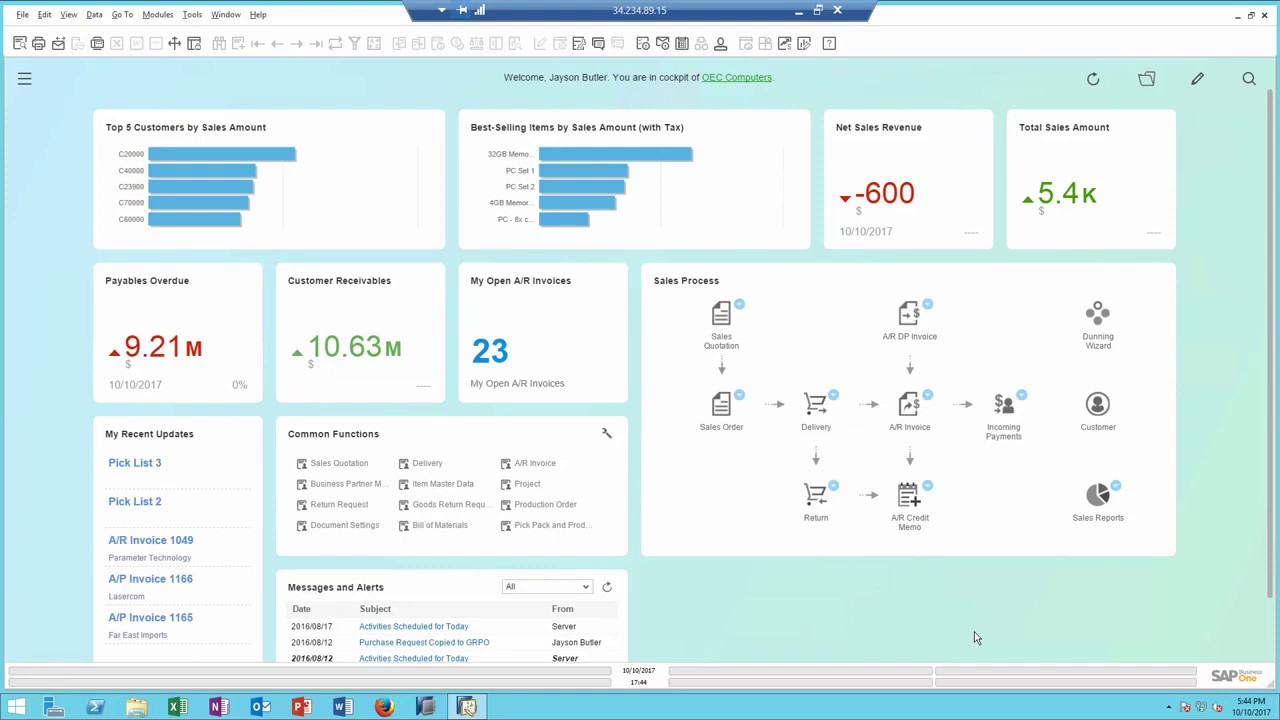This screenshot has width=1280, height=720.
Task: Launch Excel from the Windows taskbar
Action: tap(177, 707)
